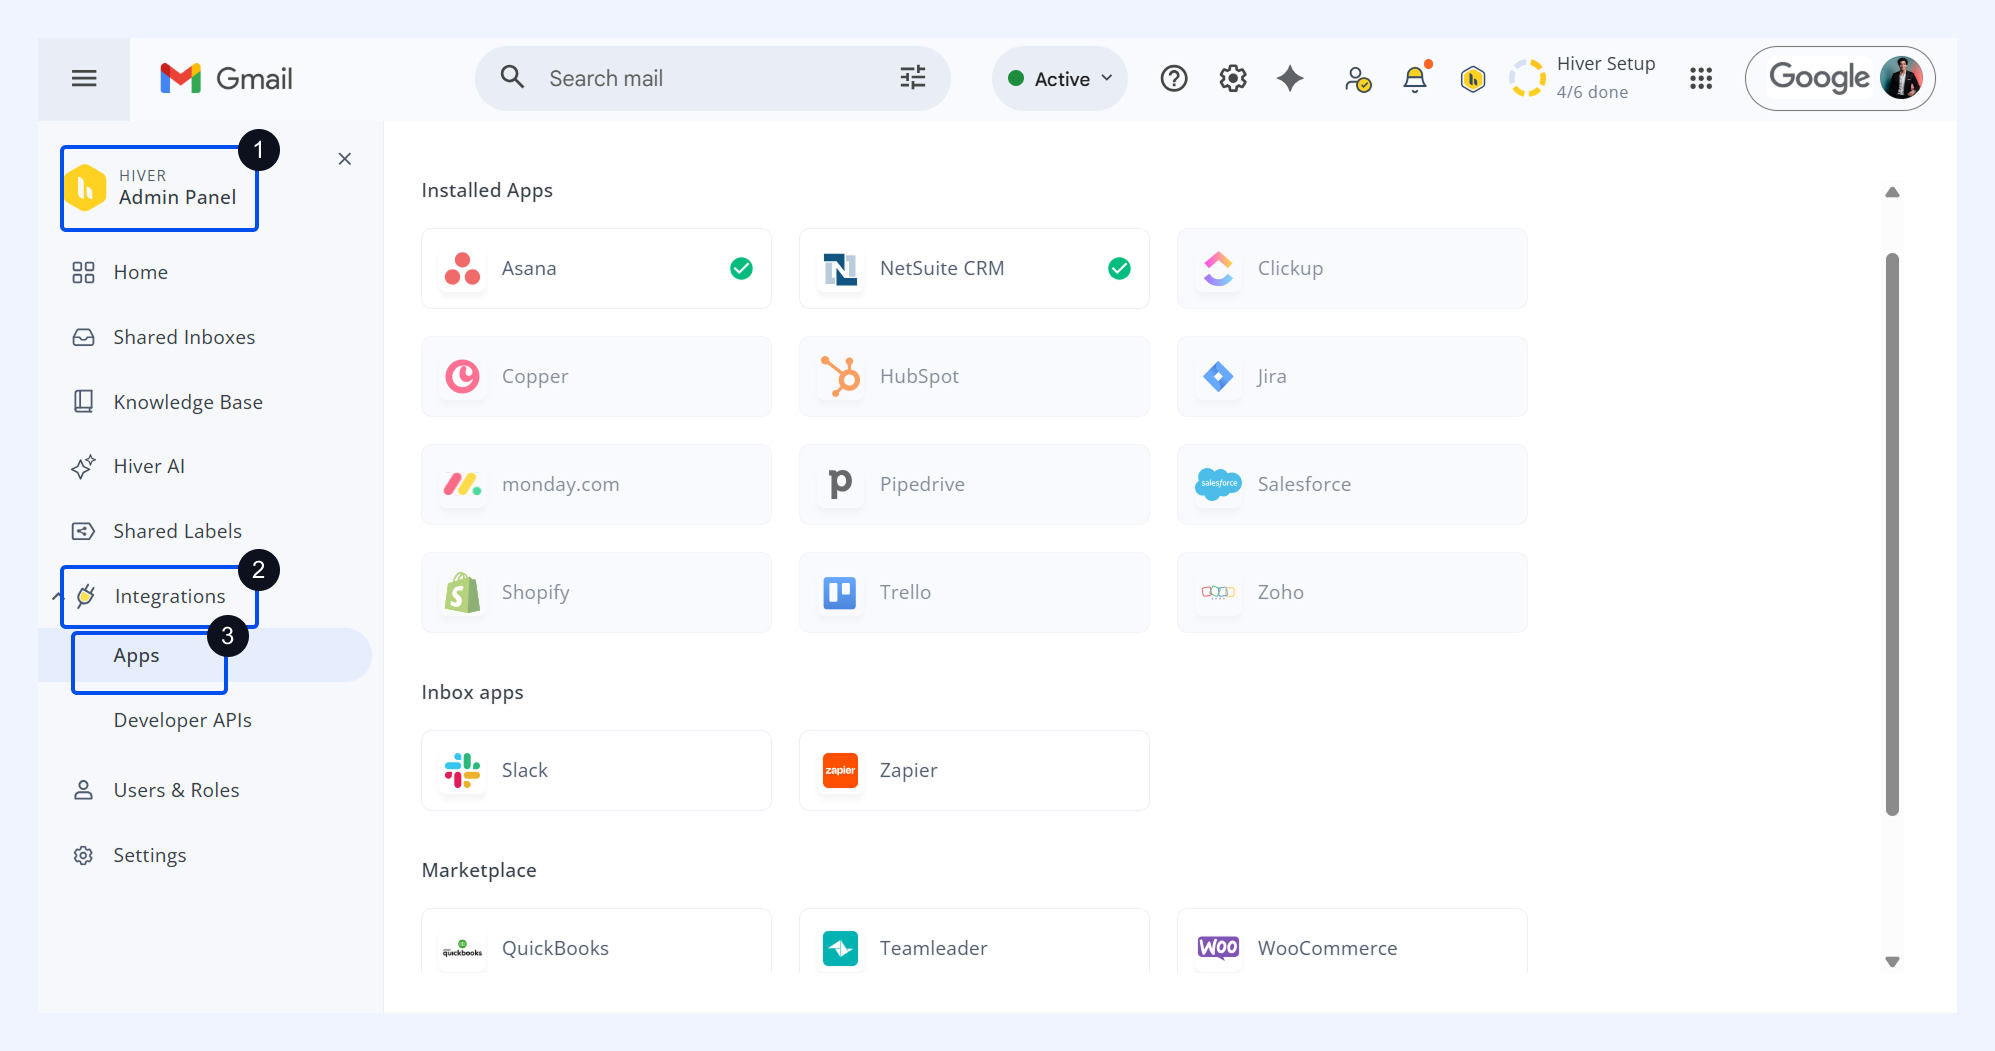Image resolution: width=1995 pixels, height=1051 pixels.
Task: Open the Google apps grid
Action: coord(1701,78)
